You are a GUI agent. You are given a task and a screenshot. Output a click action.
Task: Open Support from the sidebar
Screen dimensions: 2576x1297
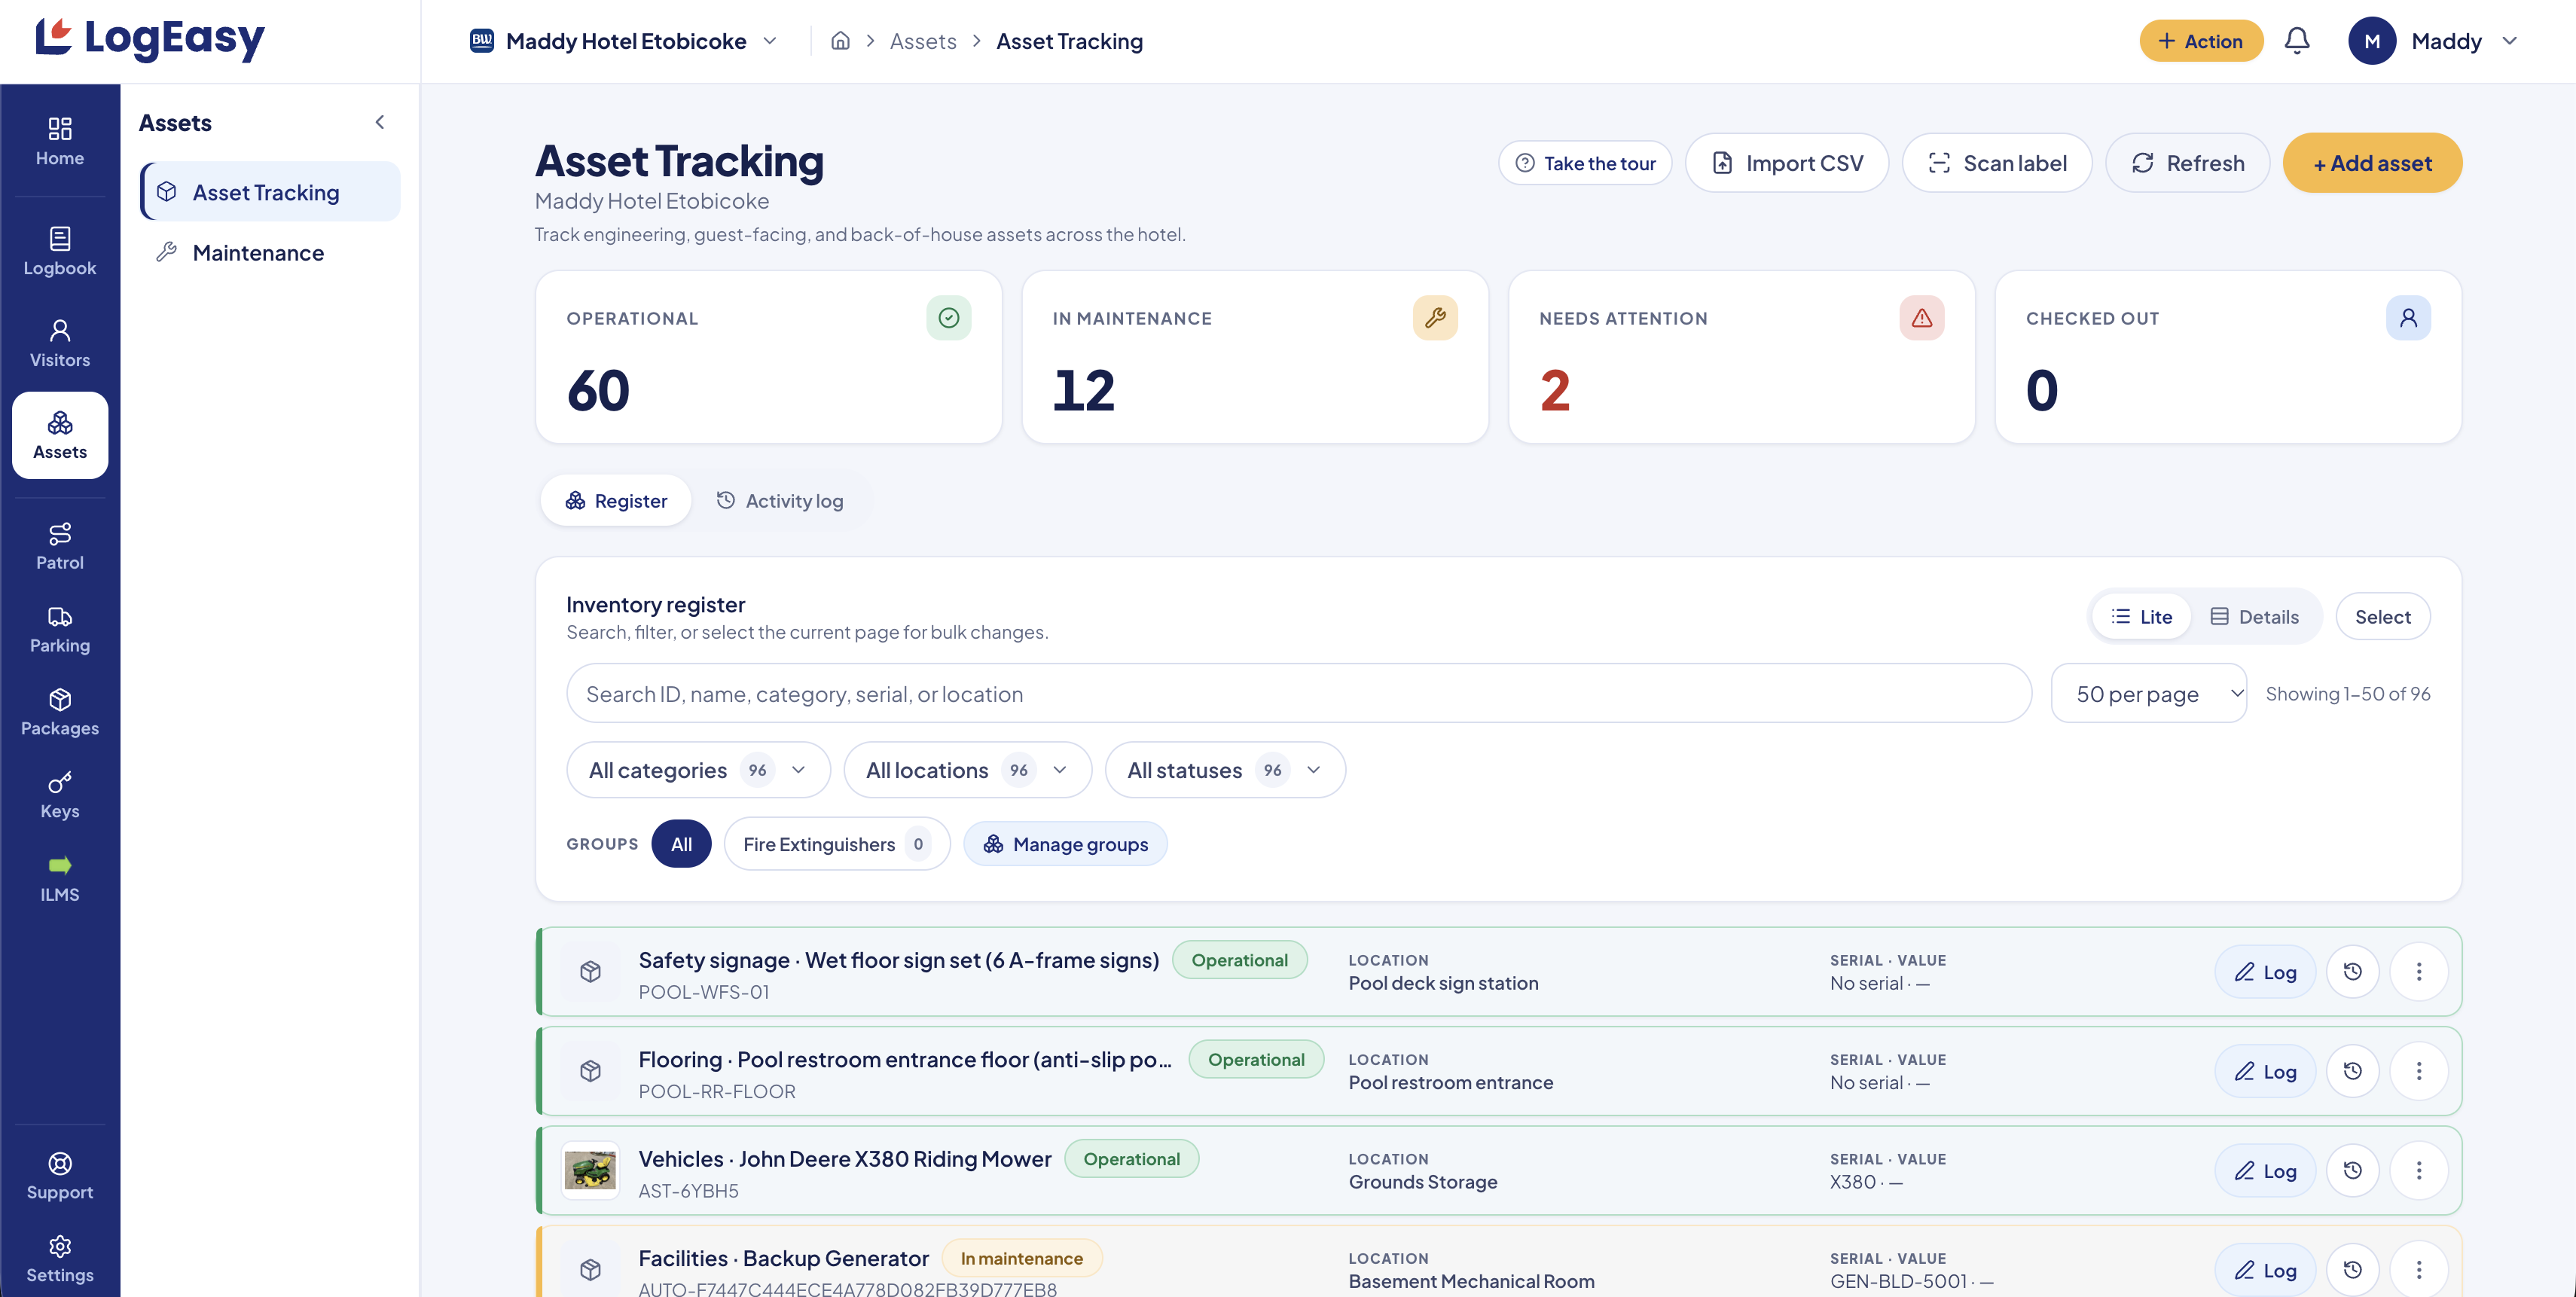coord(60,1176)
